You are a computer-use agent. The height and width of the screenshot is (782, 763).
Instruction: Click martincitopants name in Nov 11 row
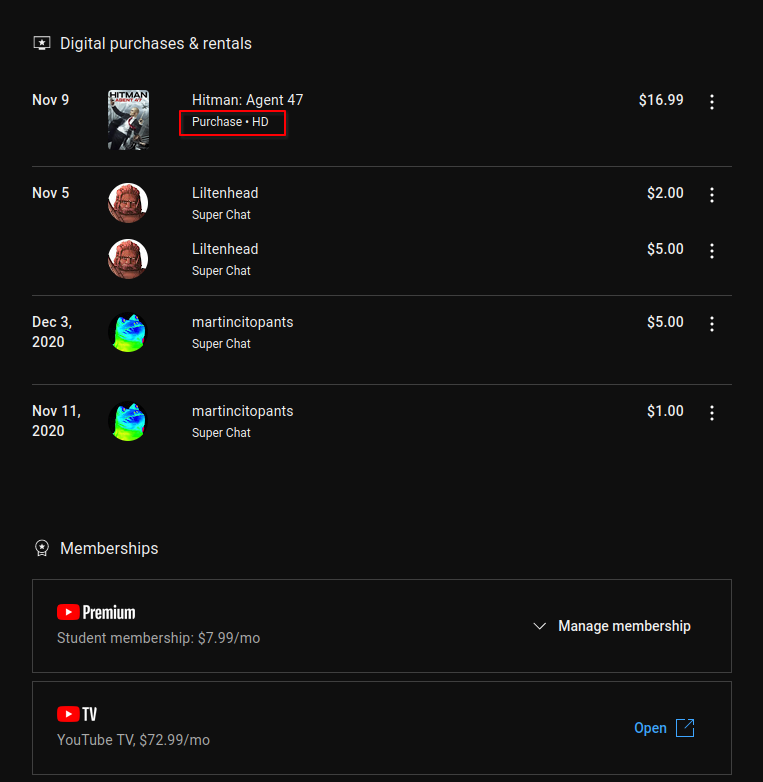click(243, 411)
